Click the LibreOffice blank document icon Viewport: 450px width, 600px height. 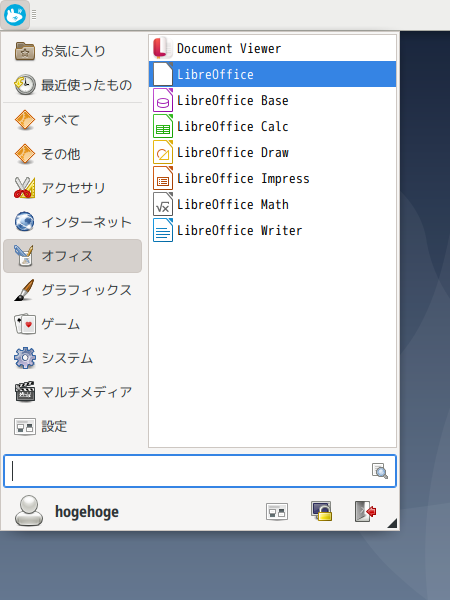[163, 74]
